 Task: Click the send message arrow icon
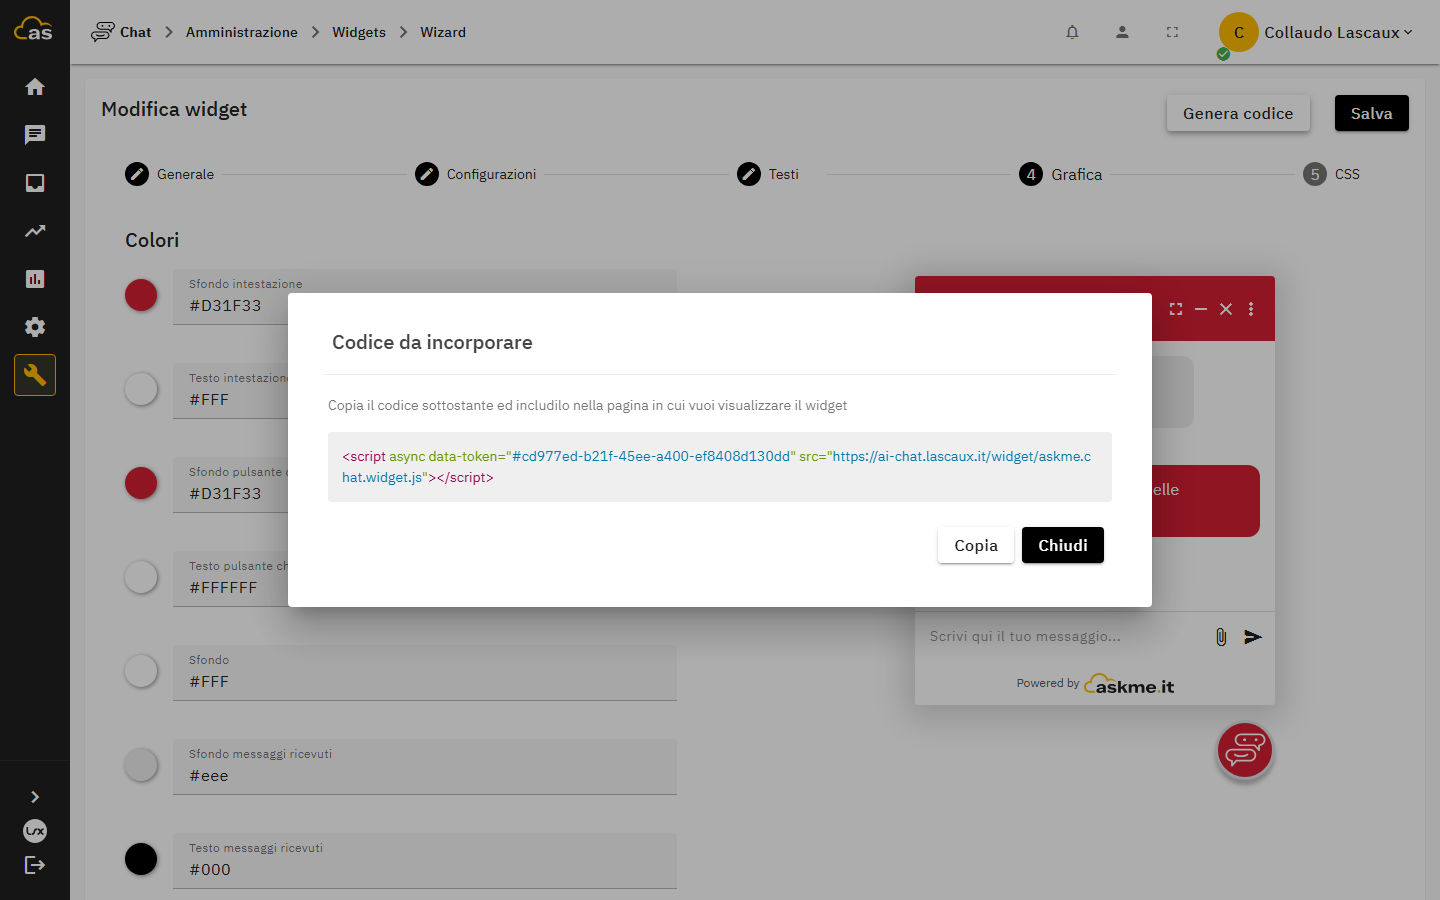1253,637
